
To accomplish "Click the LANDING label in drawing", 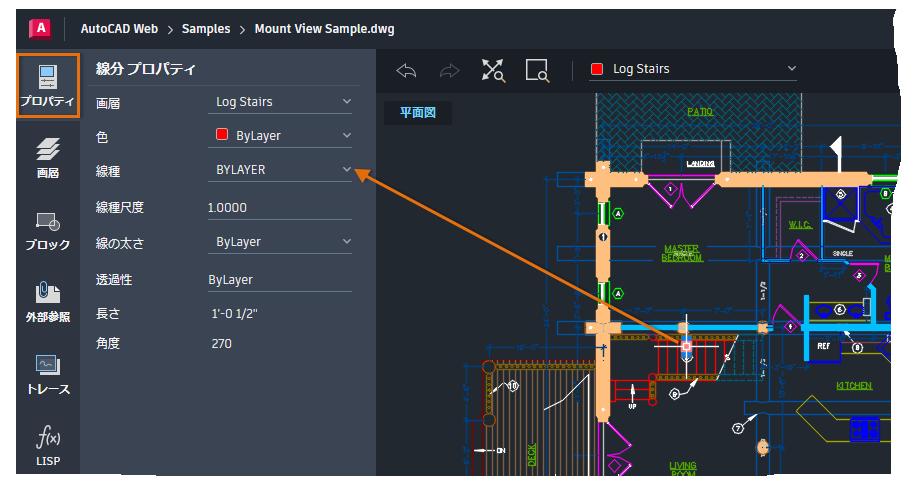I will pyautogui.click(x=701, y=164).
